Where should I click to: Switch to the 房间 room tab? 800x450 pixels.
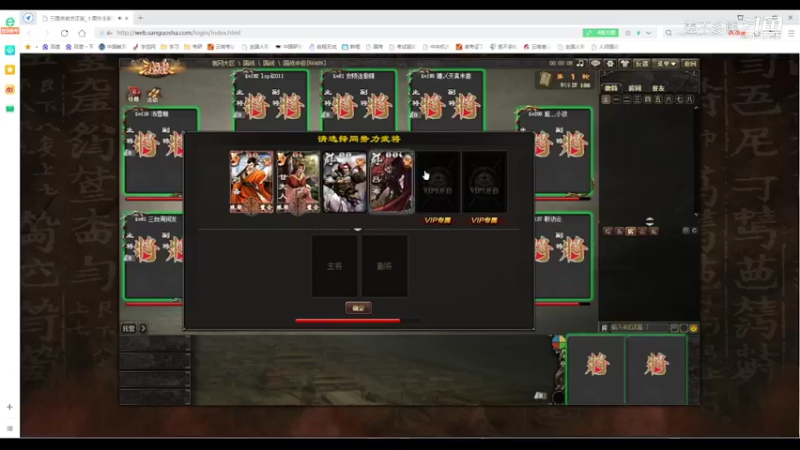click(635, 88)
